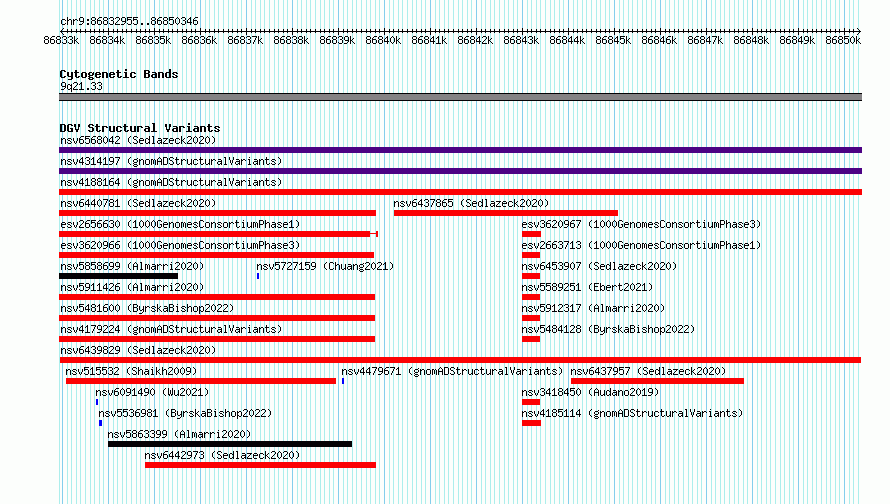
Task: Click the nsv5863399 (Almarri2020) label
Action: click(x=179, y=434)
